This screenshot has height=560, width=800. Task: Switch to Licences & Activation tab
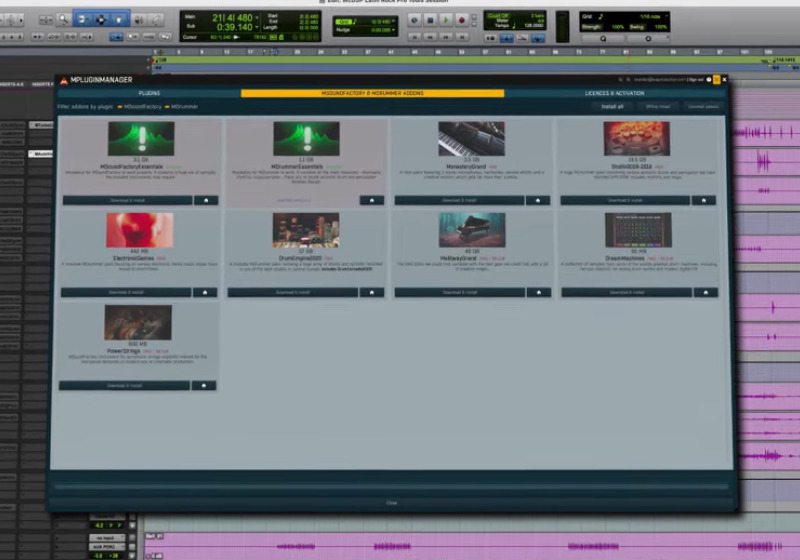[x=614, y=93]
